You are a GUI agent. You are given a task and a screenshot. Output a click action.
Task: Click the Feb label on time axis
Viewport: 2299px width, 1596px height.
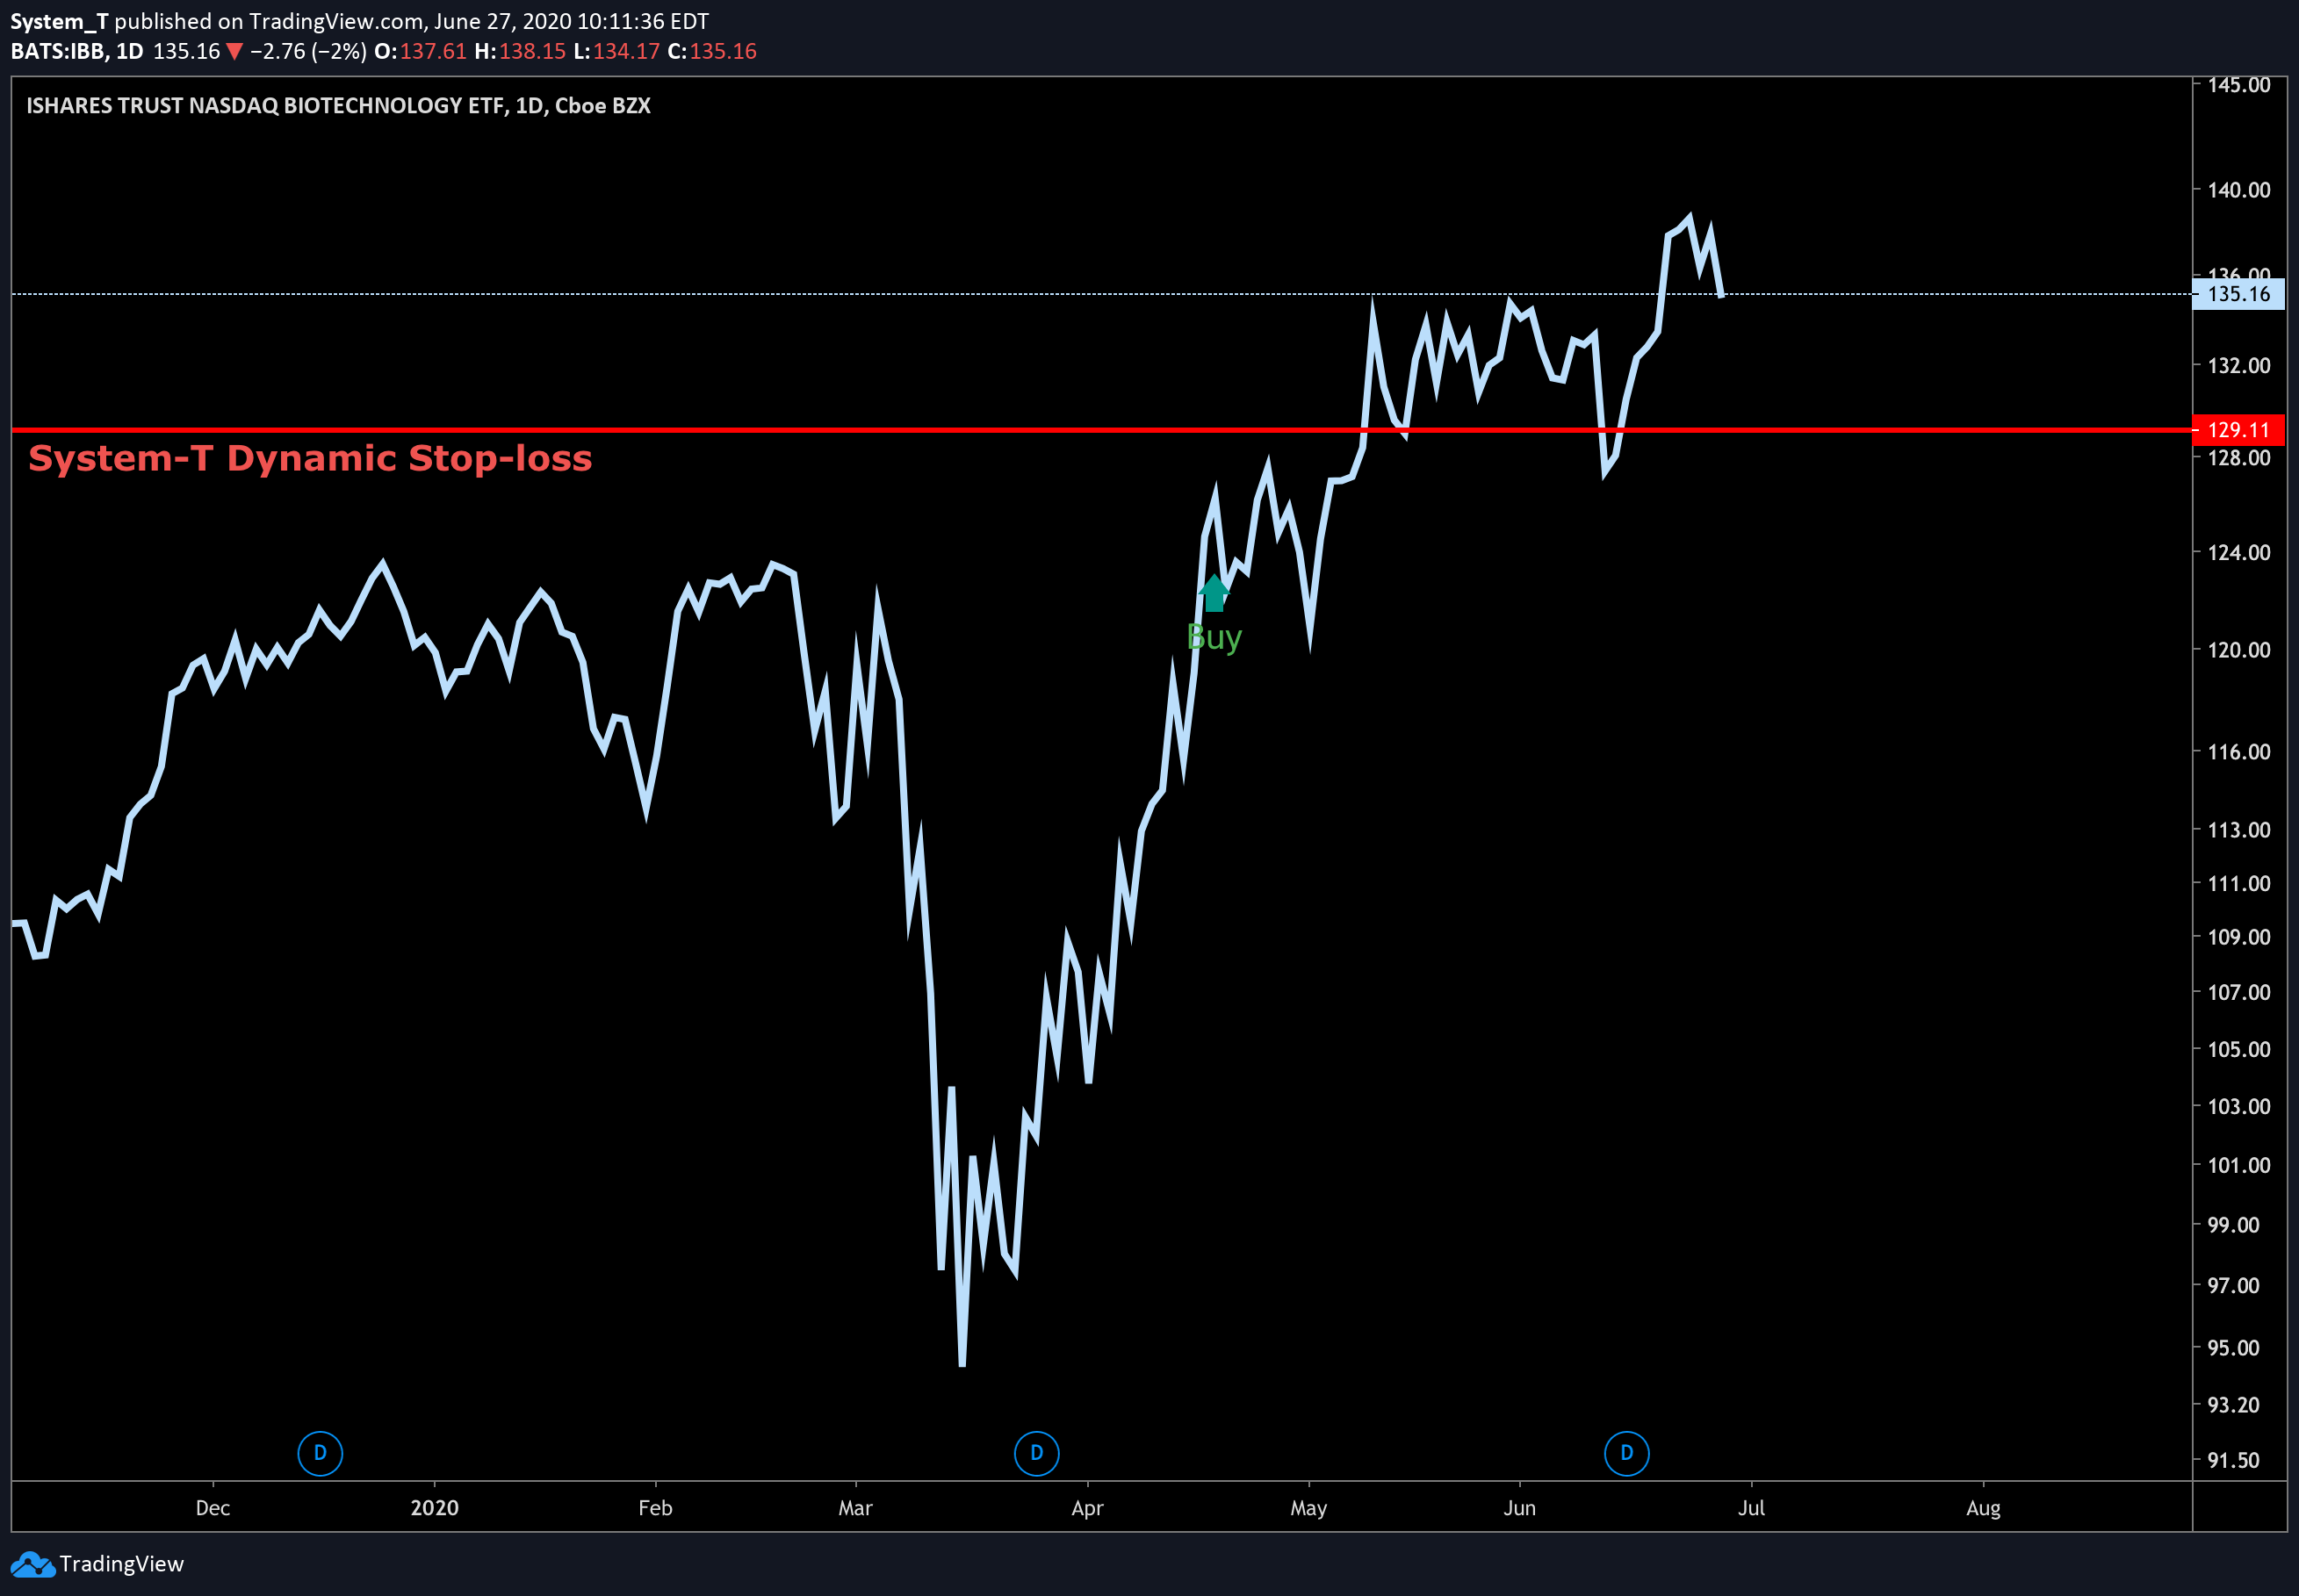655,1508
